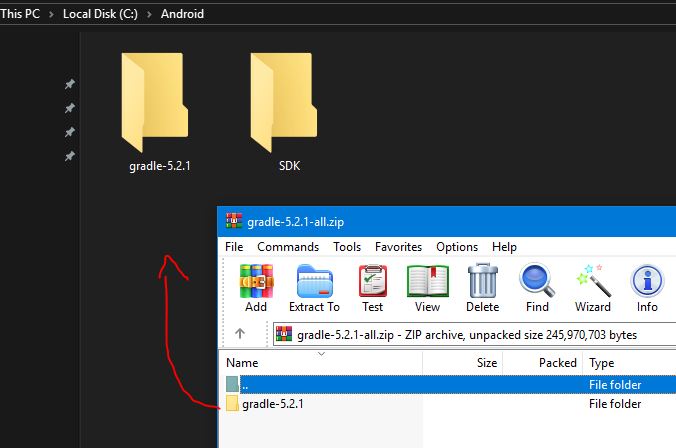Viewport: 676px width, 448px height.
Task: Click second pin icon in Explorer sidebar
Action: pyautogui.click(x=70, y=108)
